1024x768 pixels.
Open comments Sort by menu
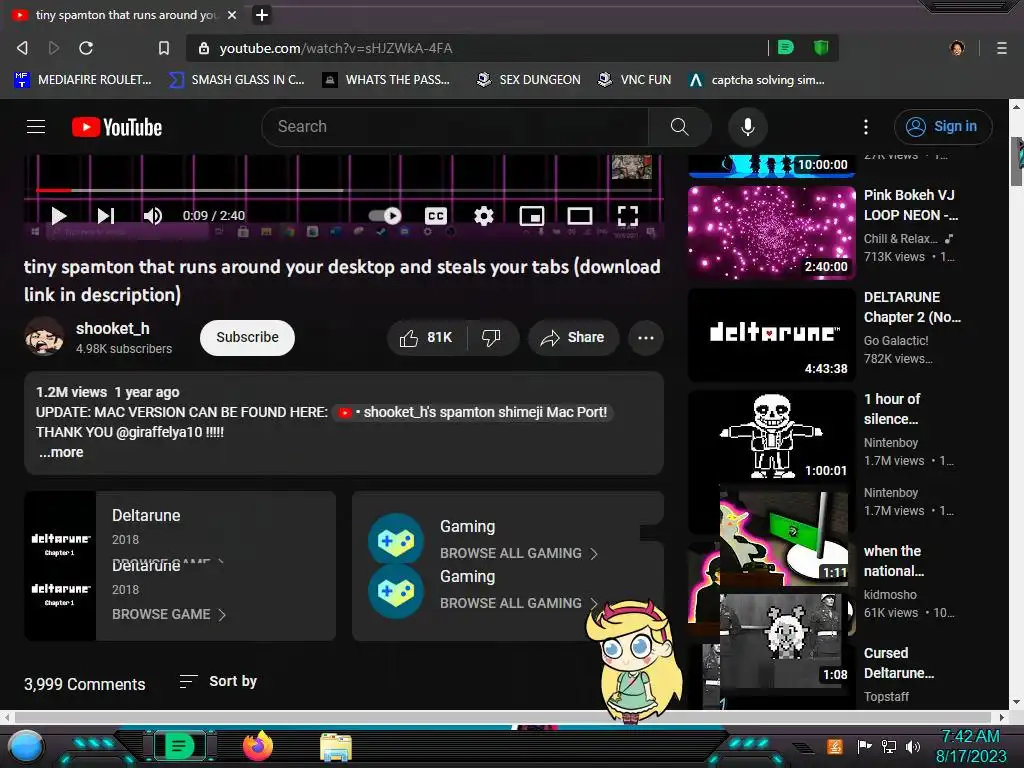coord(218,681)
